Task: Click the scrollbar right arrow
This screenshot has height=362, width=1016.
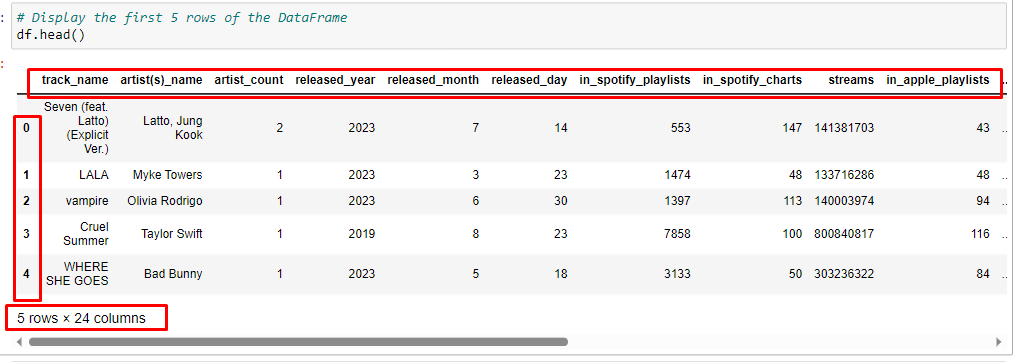Action: pyautogui.click(x=999, y=341)
